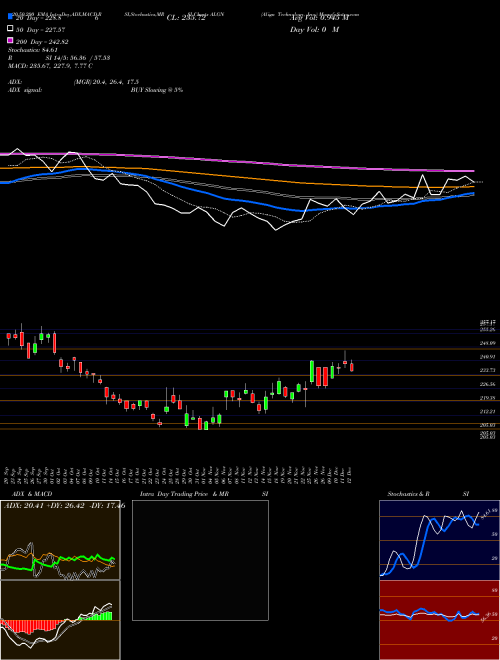
Task: Click the 212.27 price axis label
Action: point(487,411)
